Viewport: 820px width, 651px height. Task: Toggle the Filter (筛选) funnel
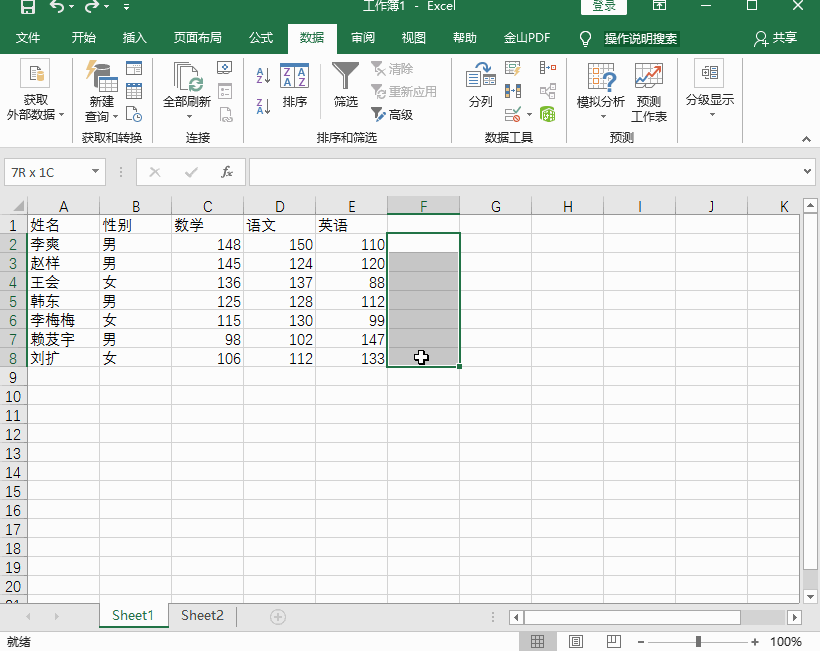pyautogui.click(x=346, y=85)
